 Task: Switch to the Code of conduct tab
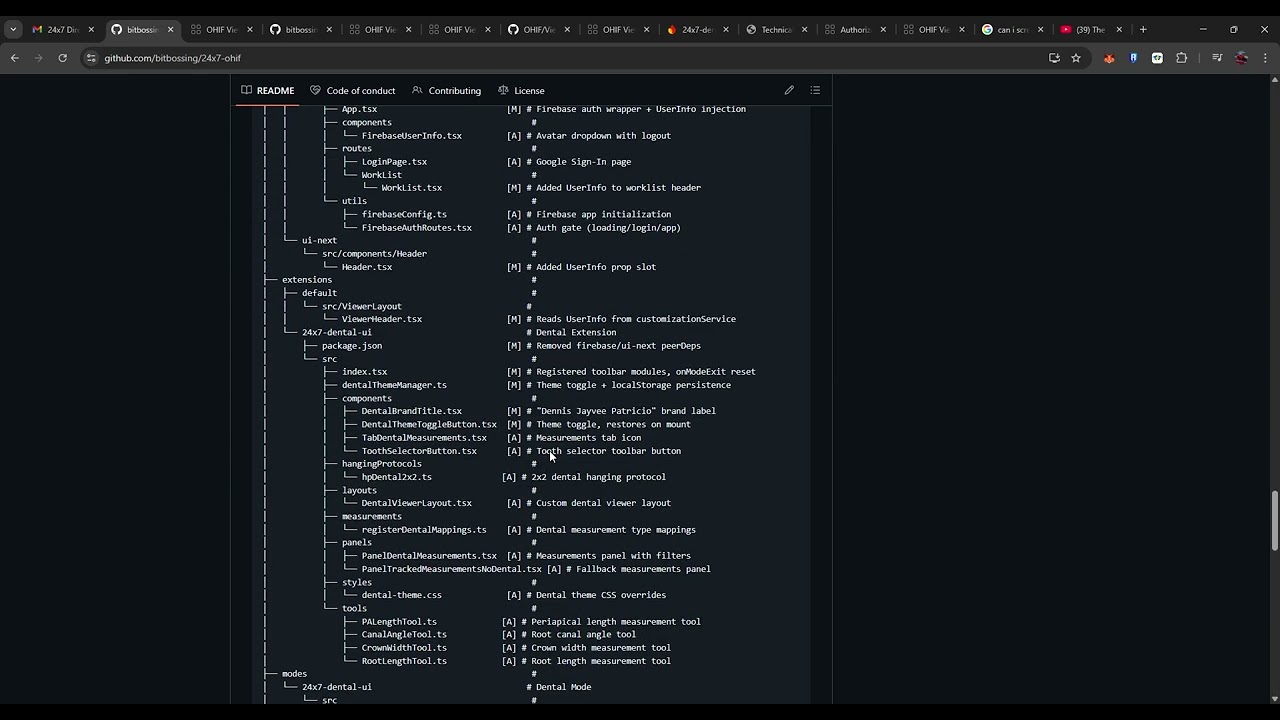[352, 90]
